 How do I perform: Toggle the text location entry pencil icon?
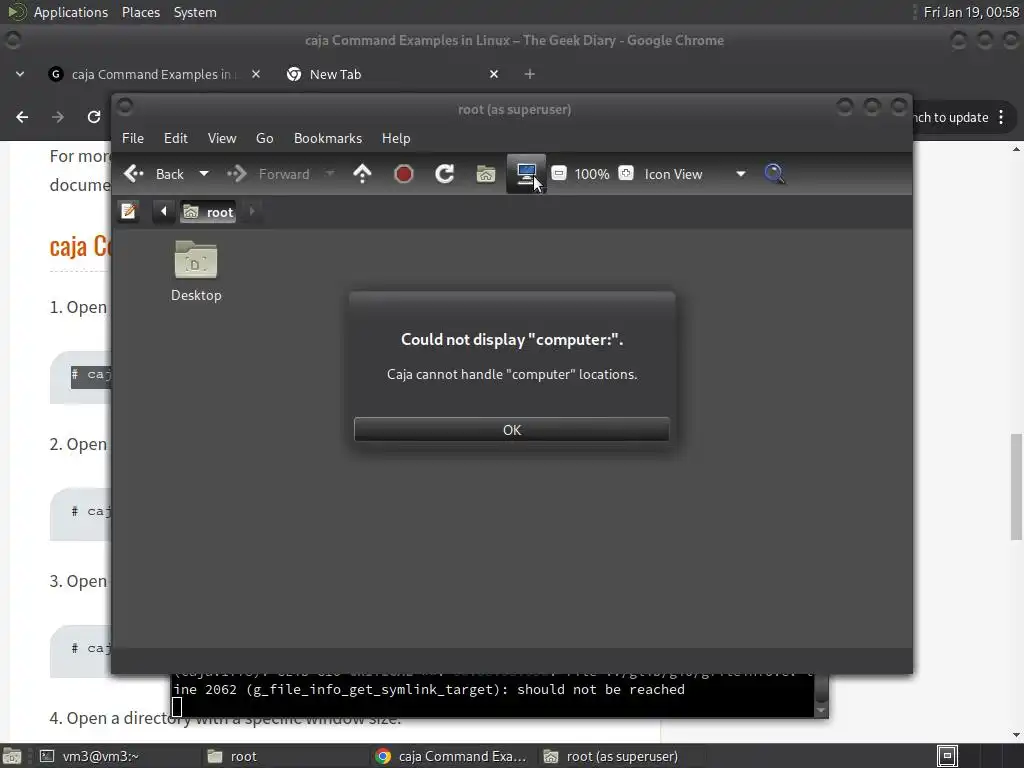click(x=129, y=212)
